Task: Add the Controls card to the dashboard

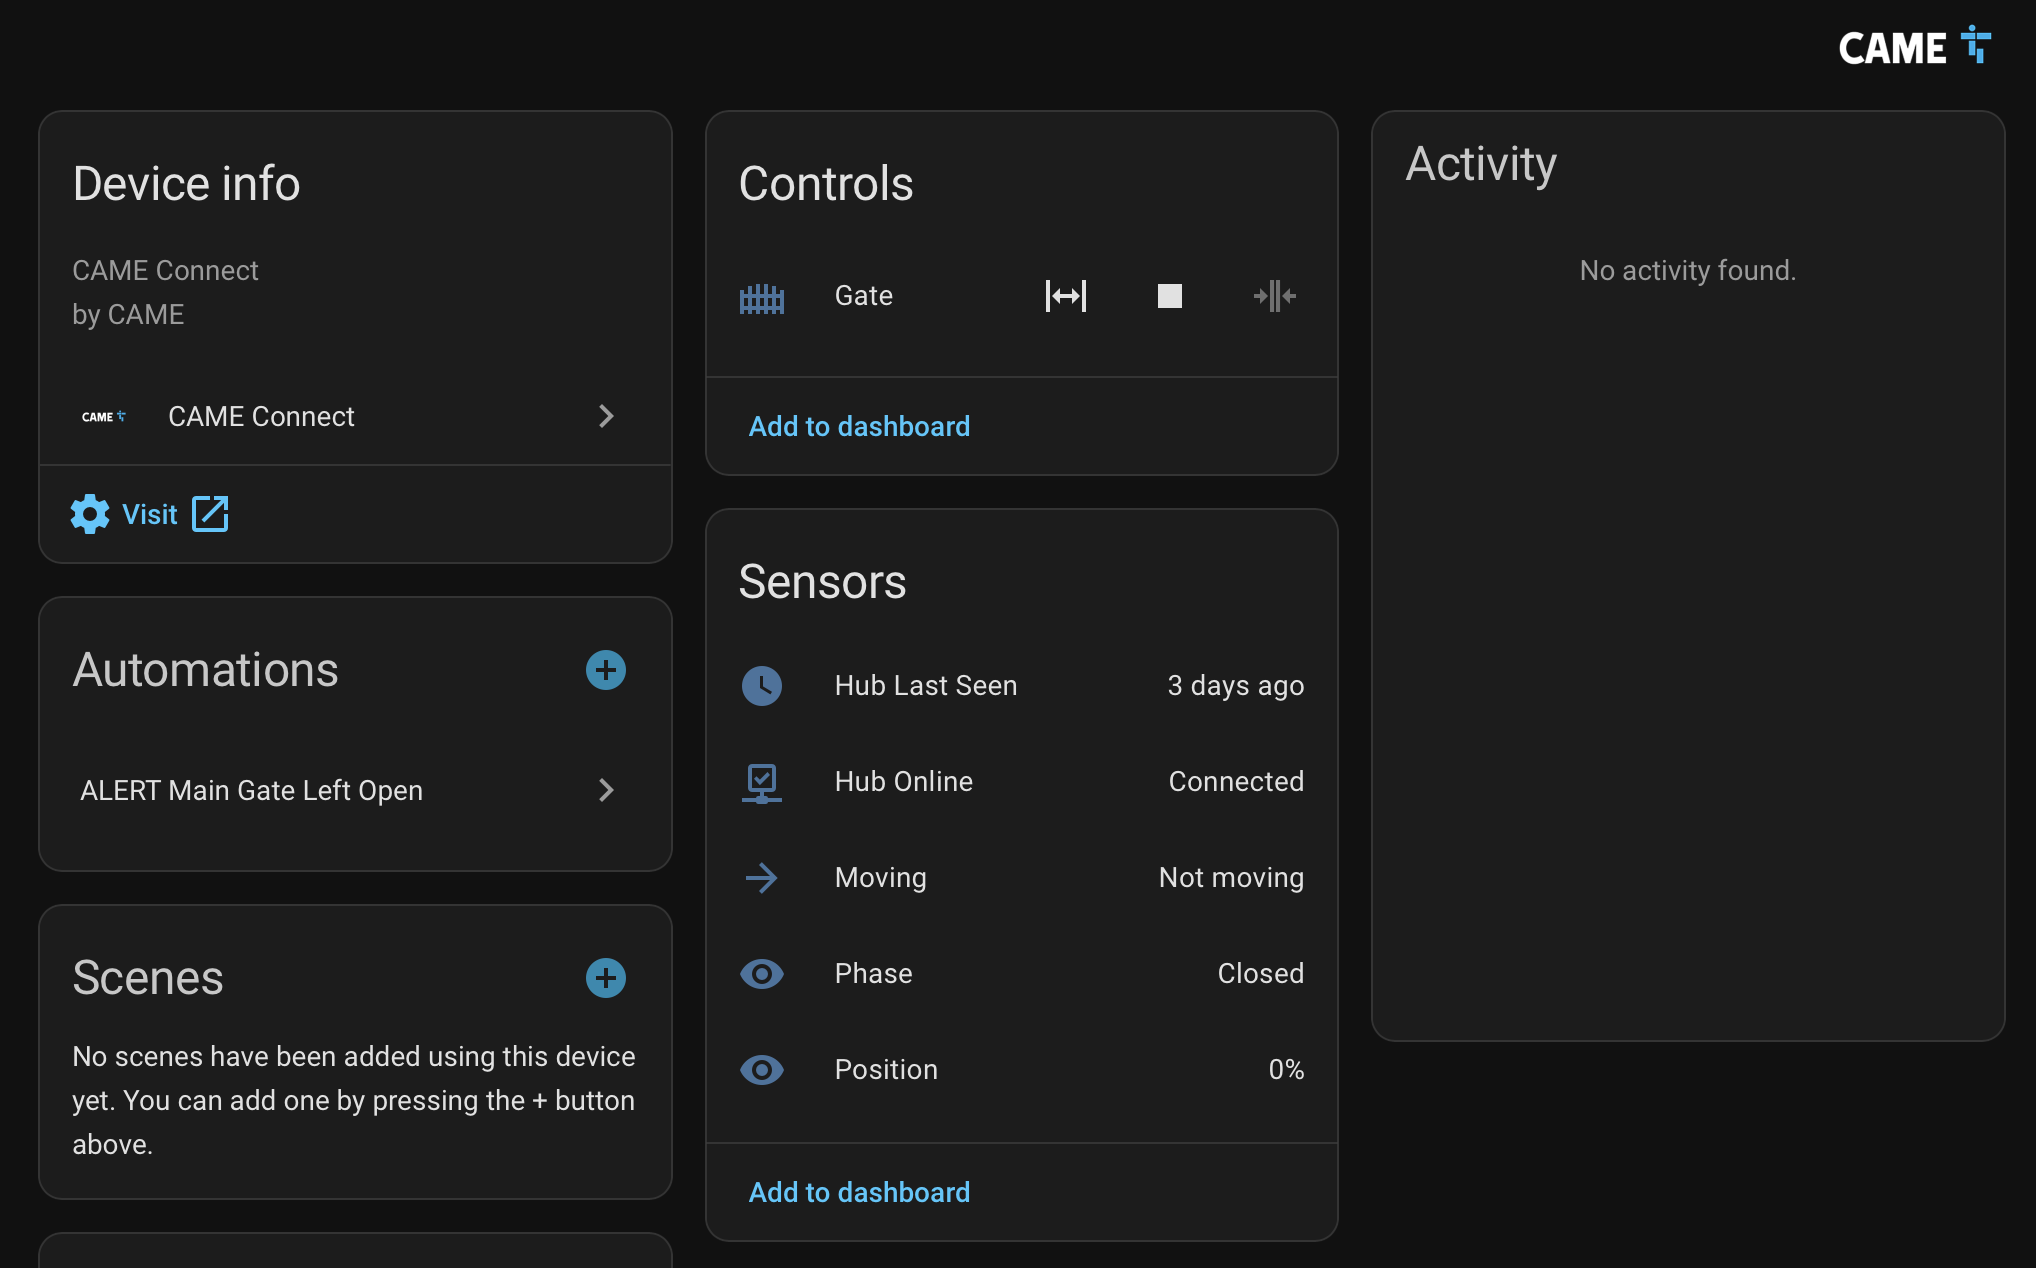Action: pos(859,426)
